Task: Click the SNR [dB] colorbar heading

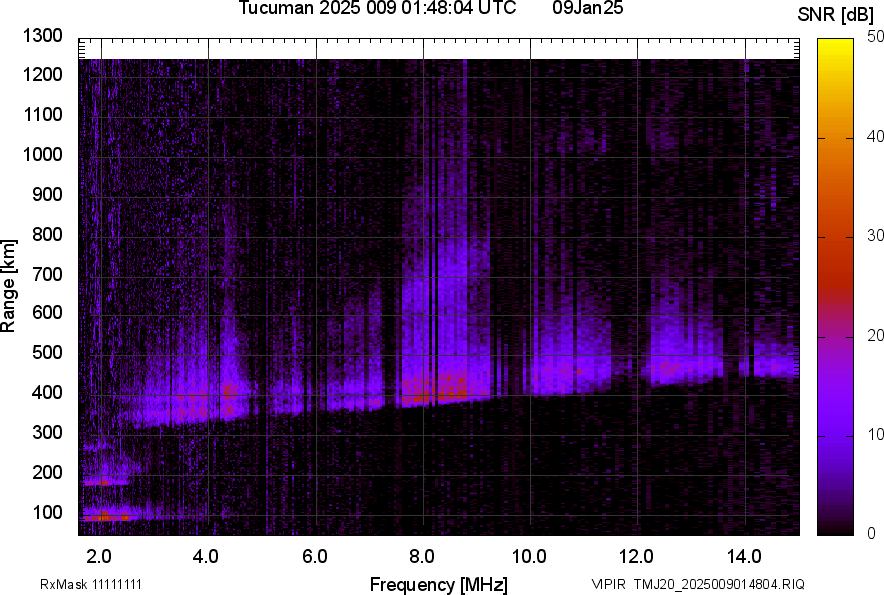Action: click(x=836, y=15)
